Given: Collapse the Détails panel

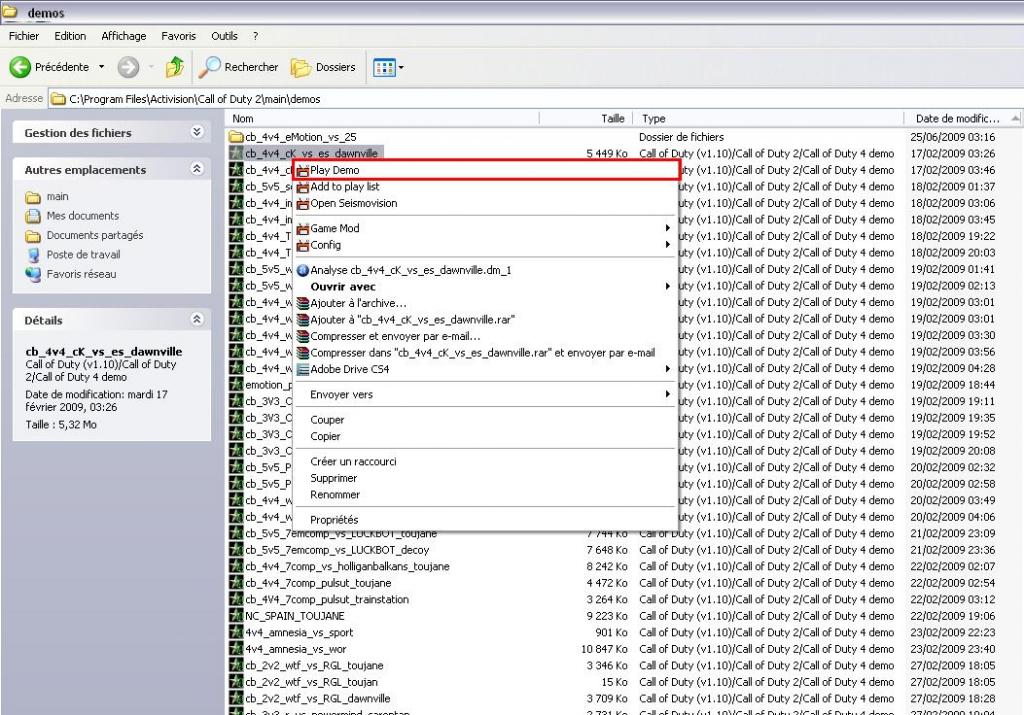Looking at the screenshot, I should [197, 319].
